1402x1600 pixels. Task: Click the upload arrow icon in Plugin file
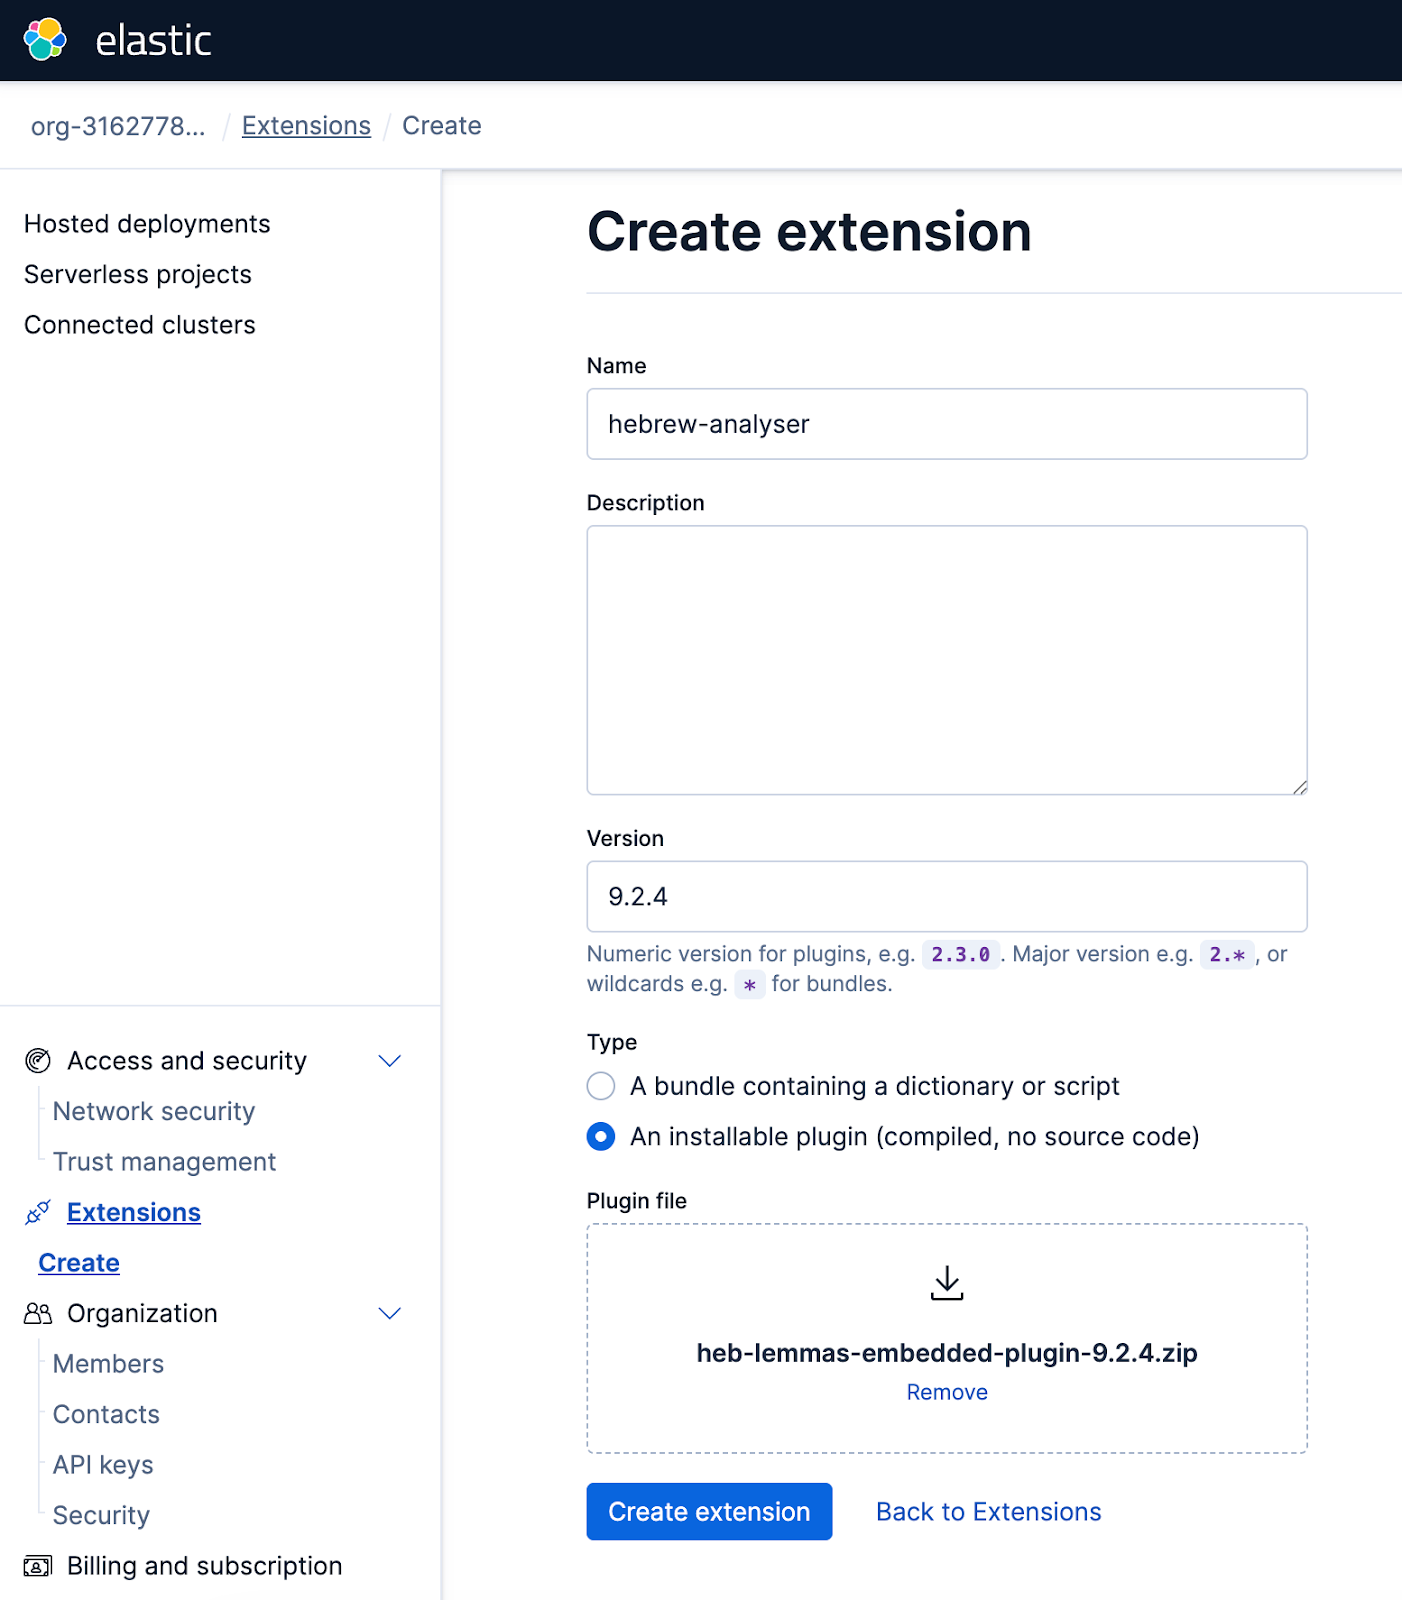click(x=947, y=1283)
